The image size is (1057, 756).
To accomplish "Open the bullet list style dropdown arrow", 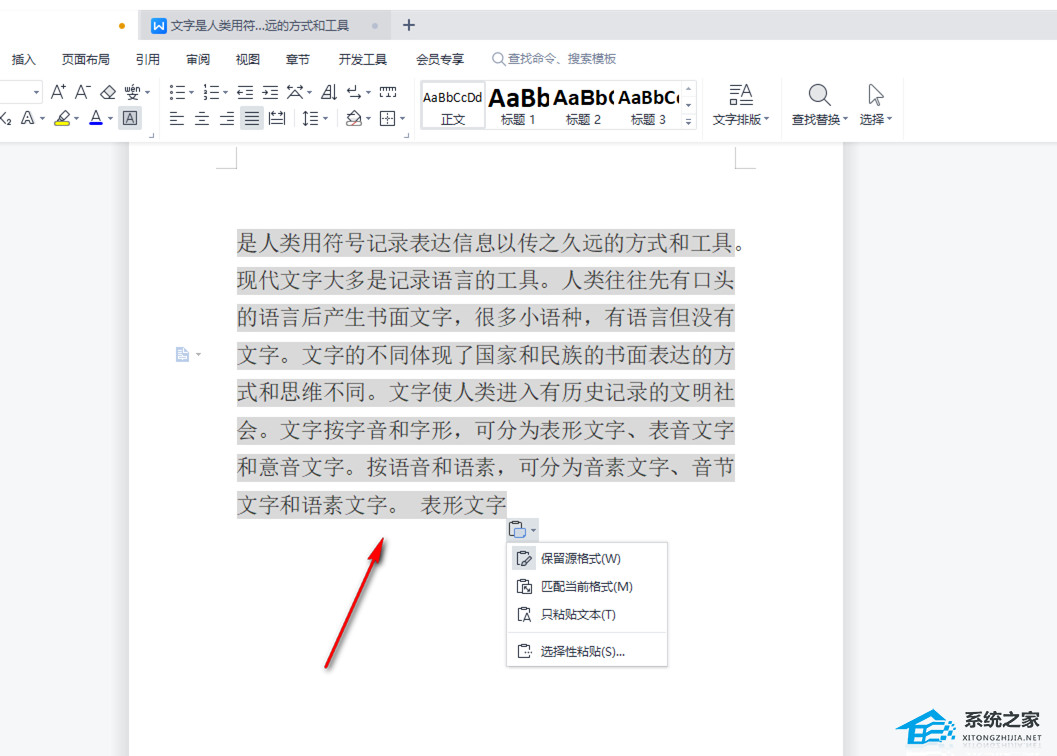I will point(191,92).
